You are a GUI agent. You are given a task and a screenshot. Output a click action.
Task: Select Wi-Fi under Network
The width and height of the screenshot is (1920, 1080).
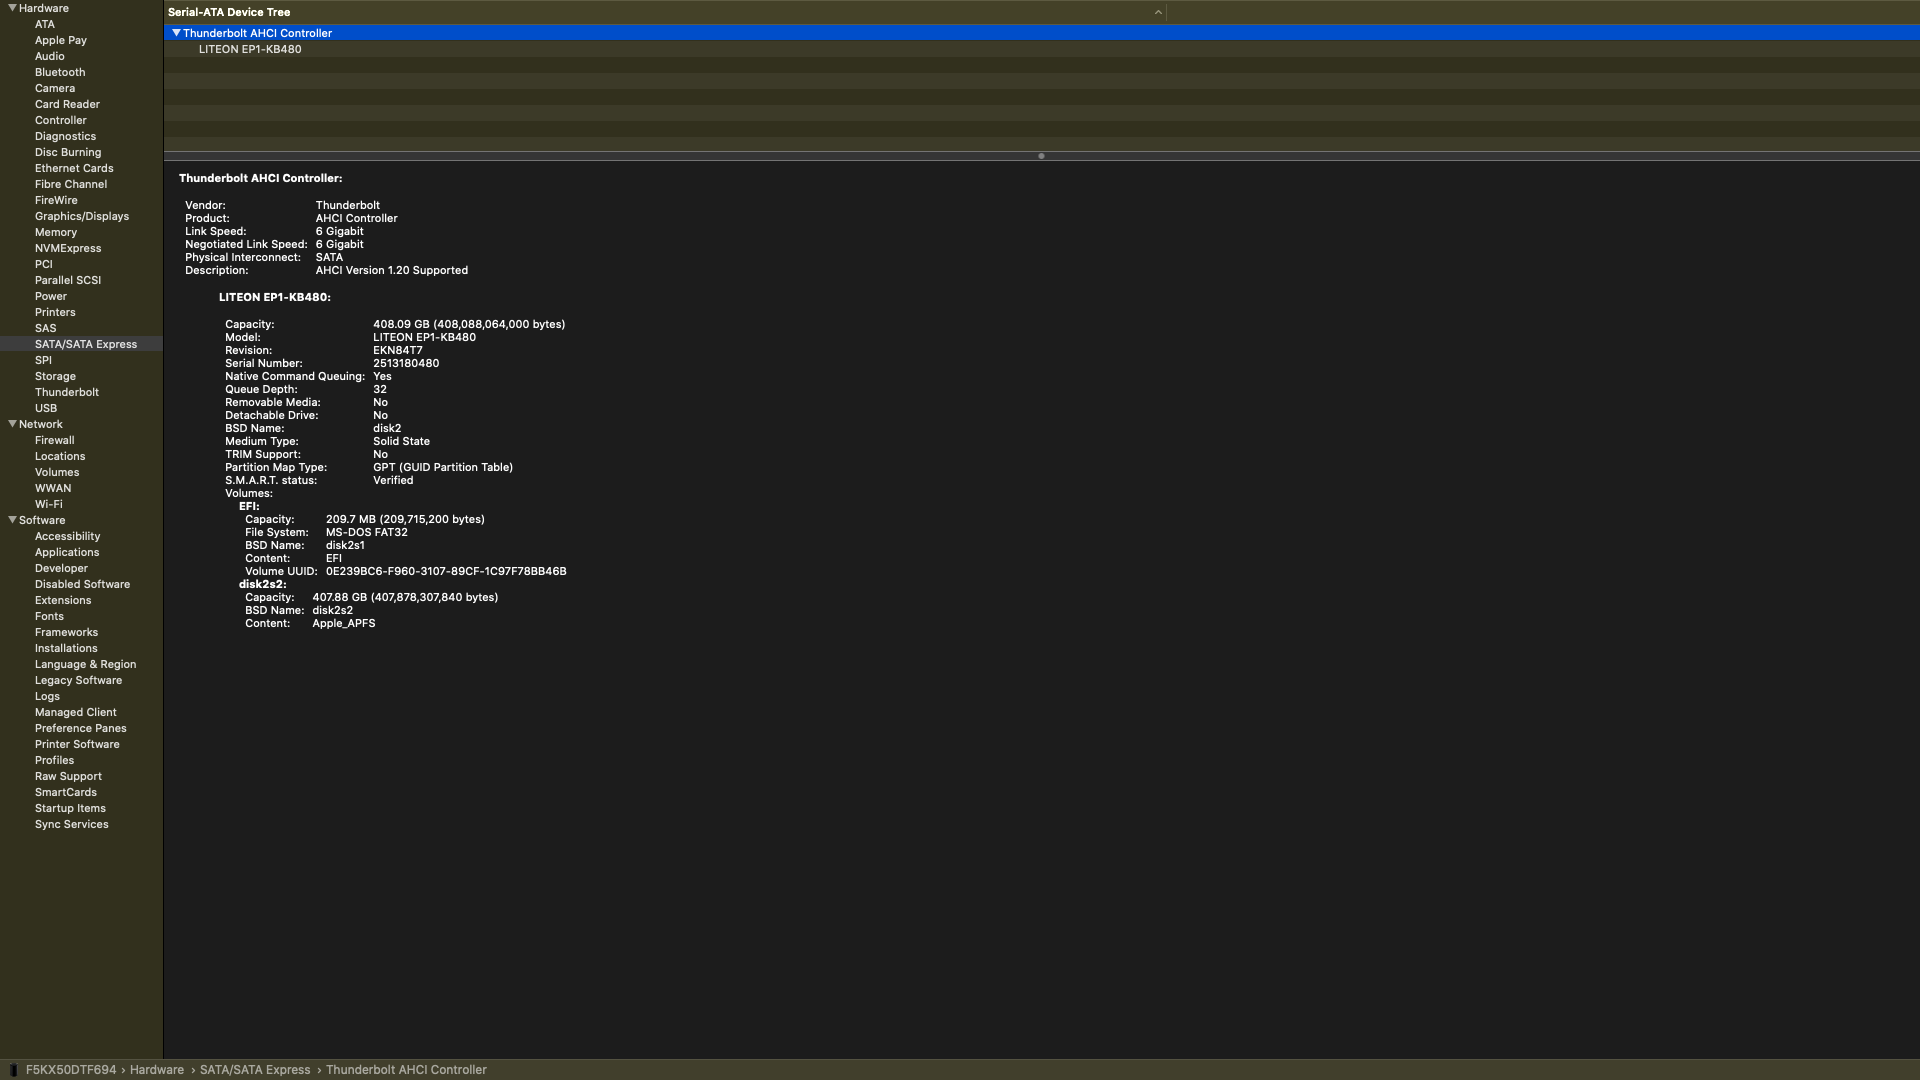(48, 504)
